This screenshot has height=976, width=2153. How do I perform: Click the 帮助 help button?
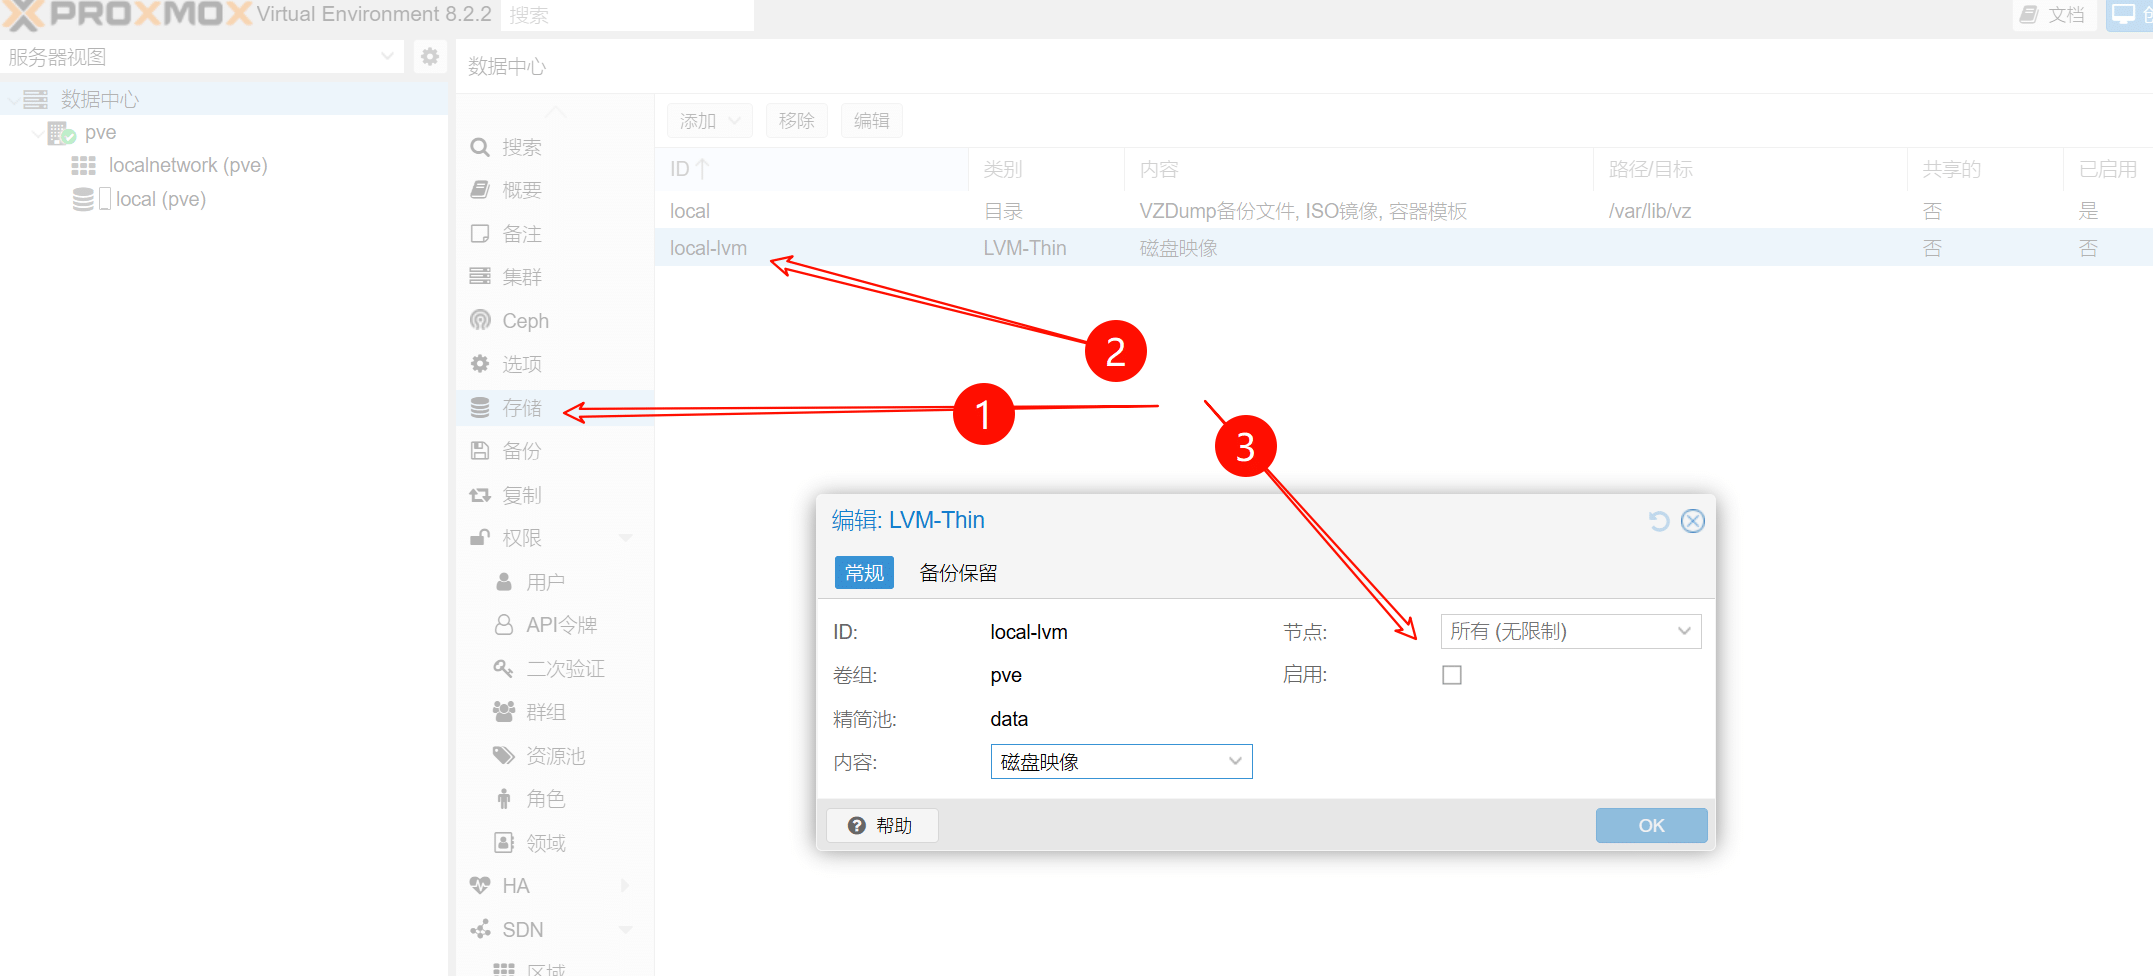pos(882,826)
